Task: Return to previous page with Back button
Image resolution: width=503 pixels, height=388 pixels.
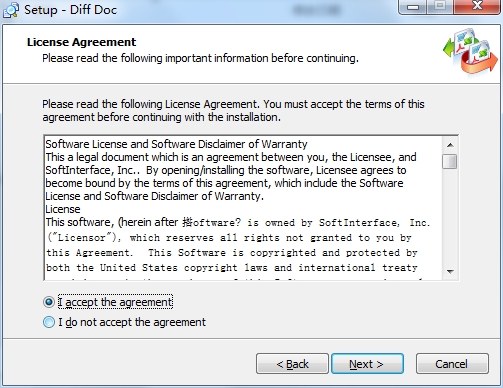Action: click(x=292, y=364)
